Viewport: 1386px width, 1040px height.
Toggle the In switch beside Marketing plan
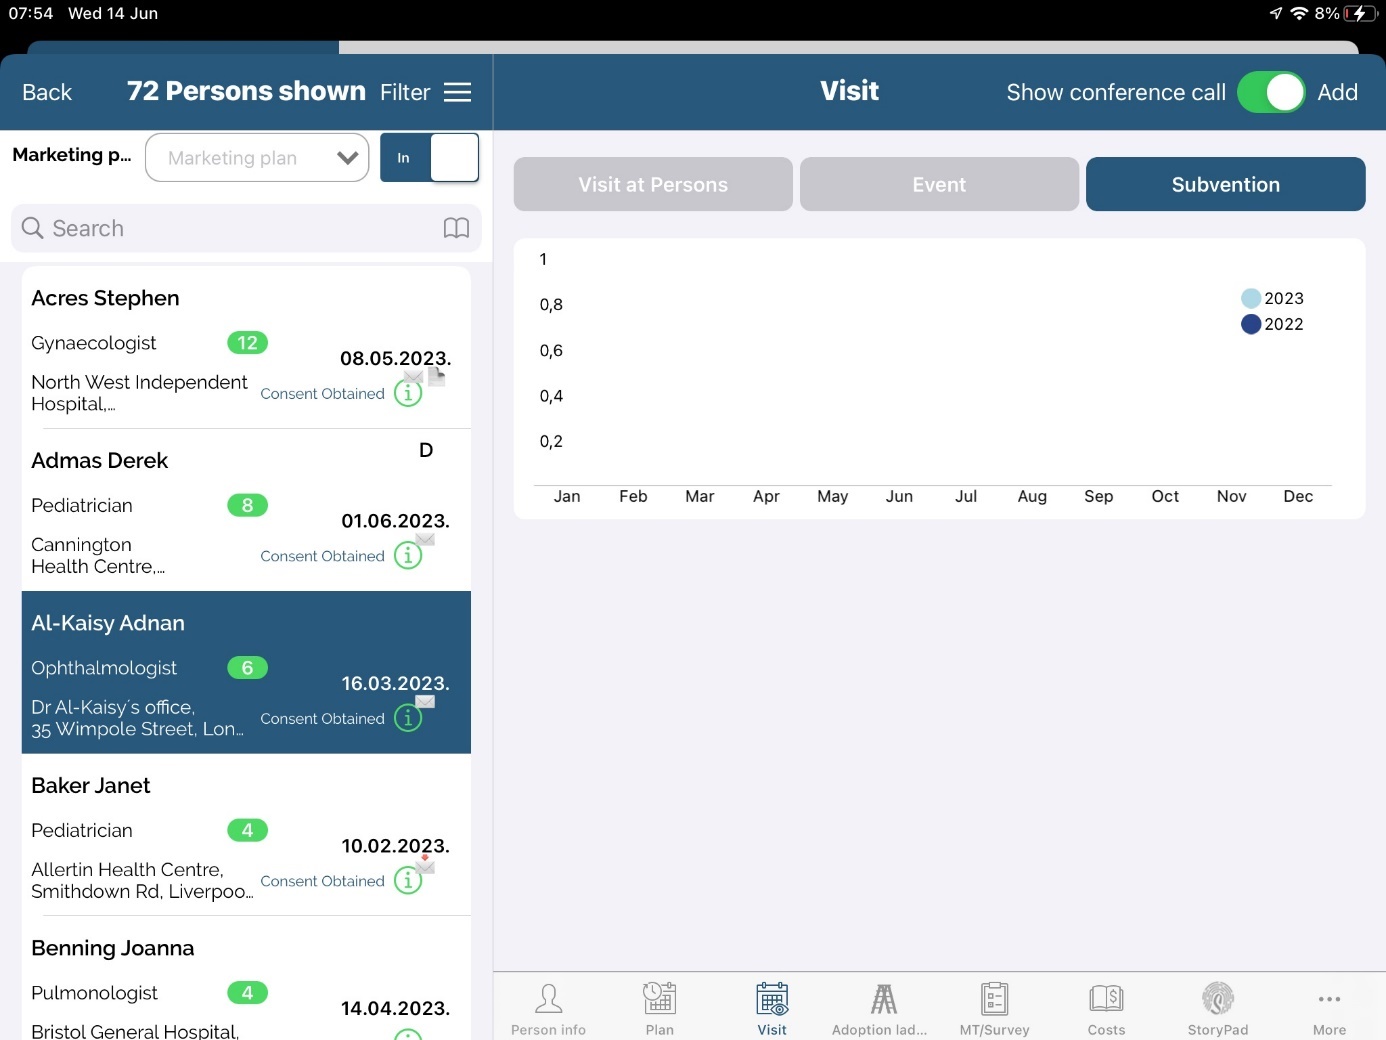coord(429,158)
